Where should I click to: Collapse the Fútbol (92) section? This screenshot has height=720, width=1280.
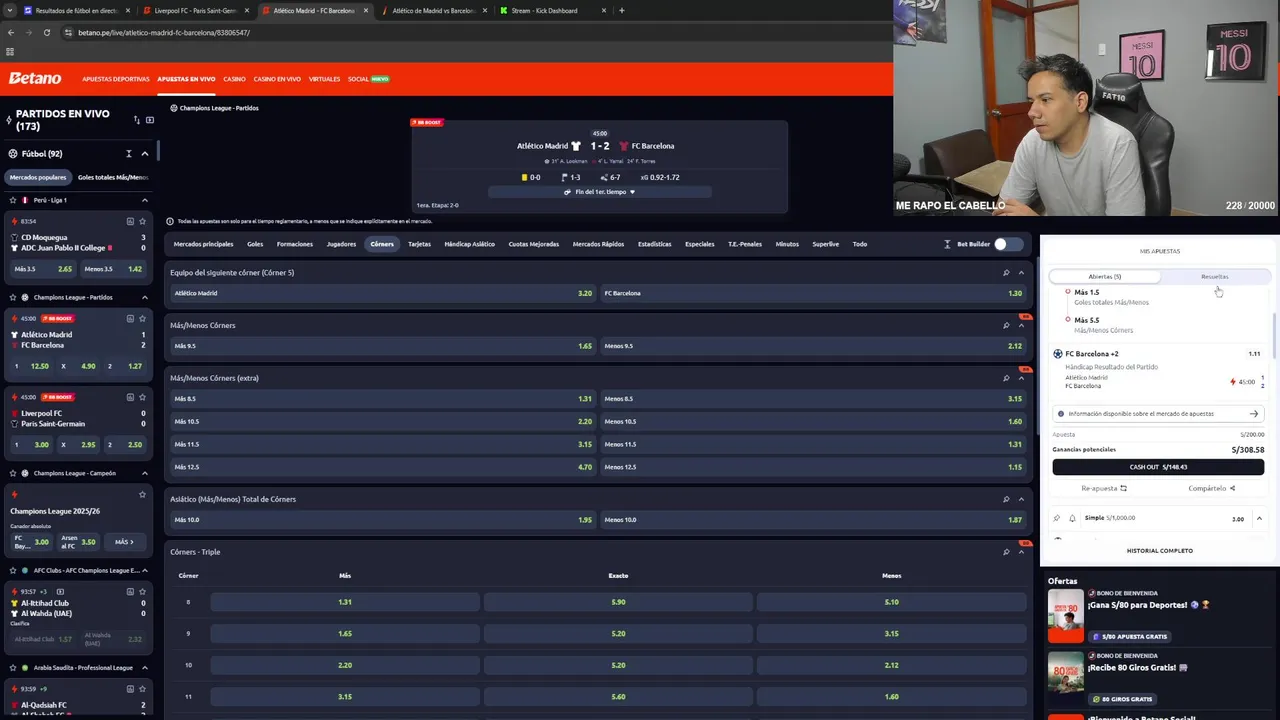pos(144,154)
